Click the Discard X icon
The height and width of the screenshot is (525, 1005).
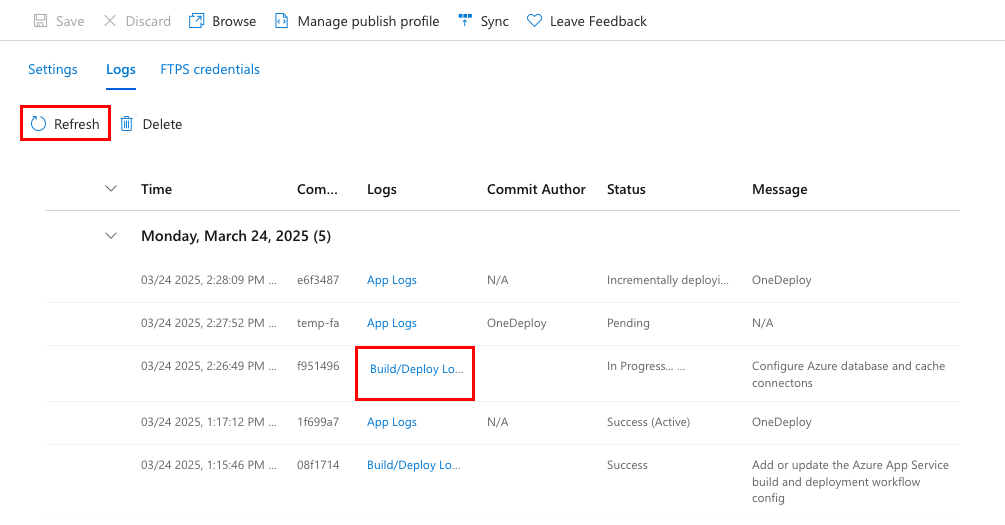(110, 21)
